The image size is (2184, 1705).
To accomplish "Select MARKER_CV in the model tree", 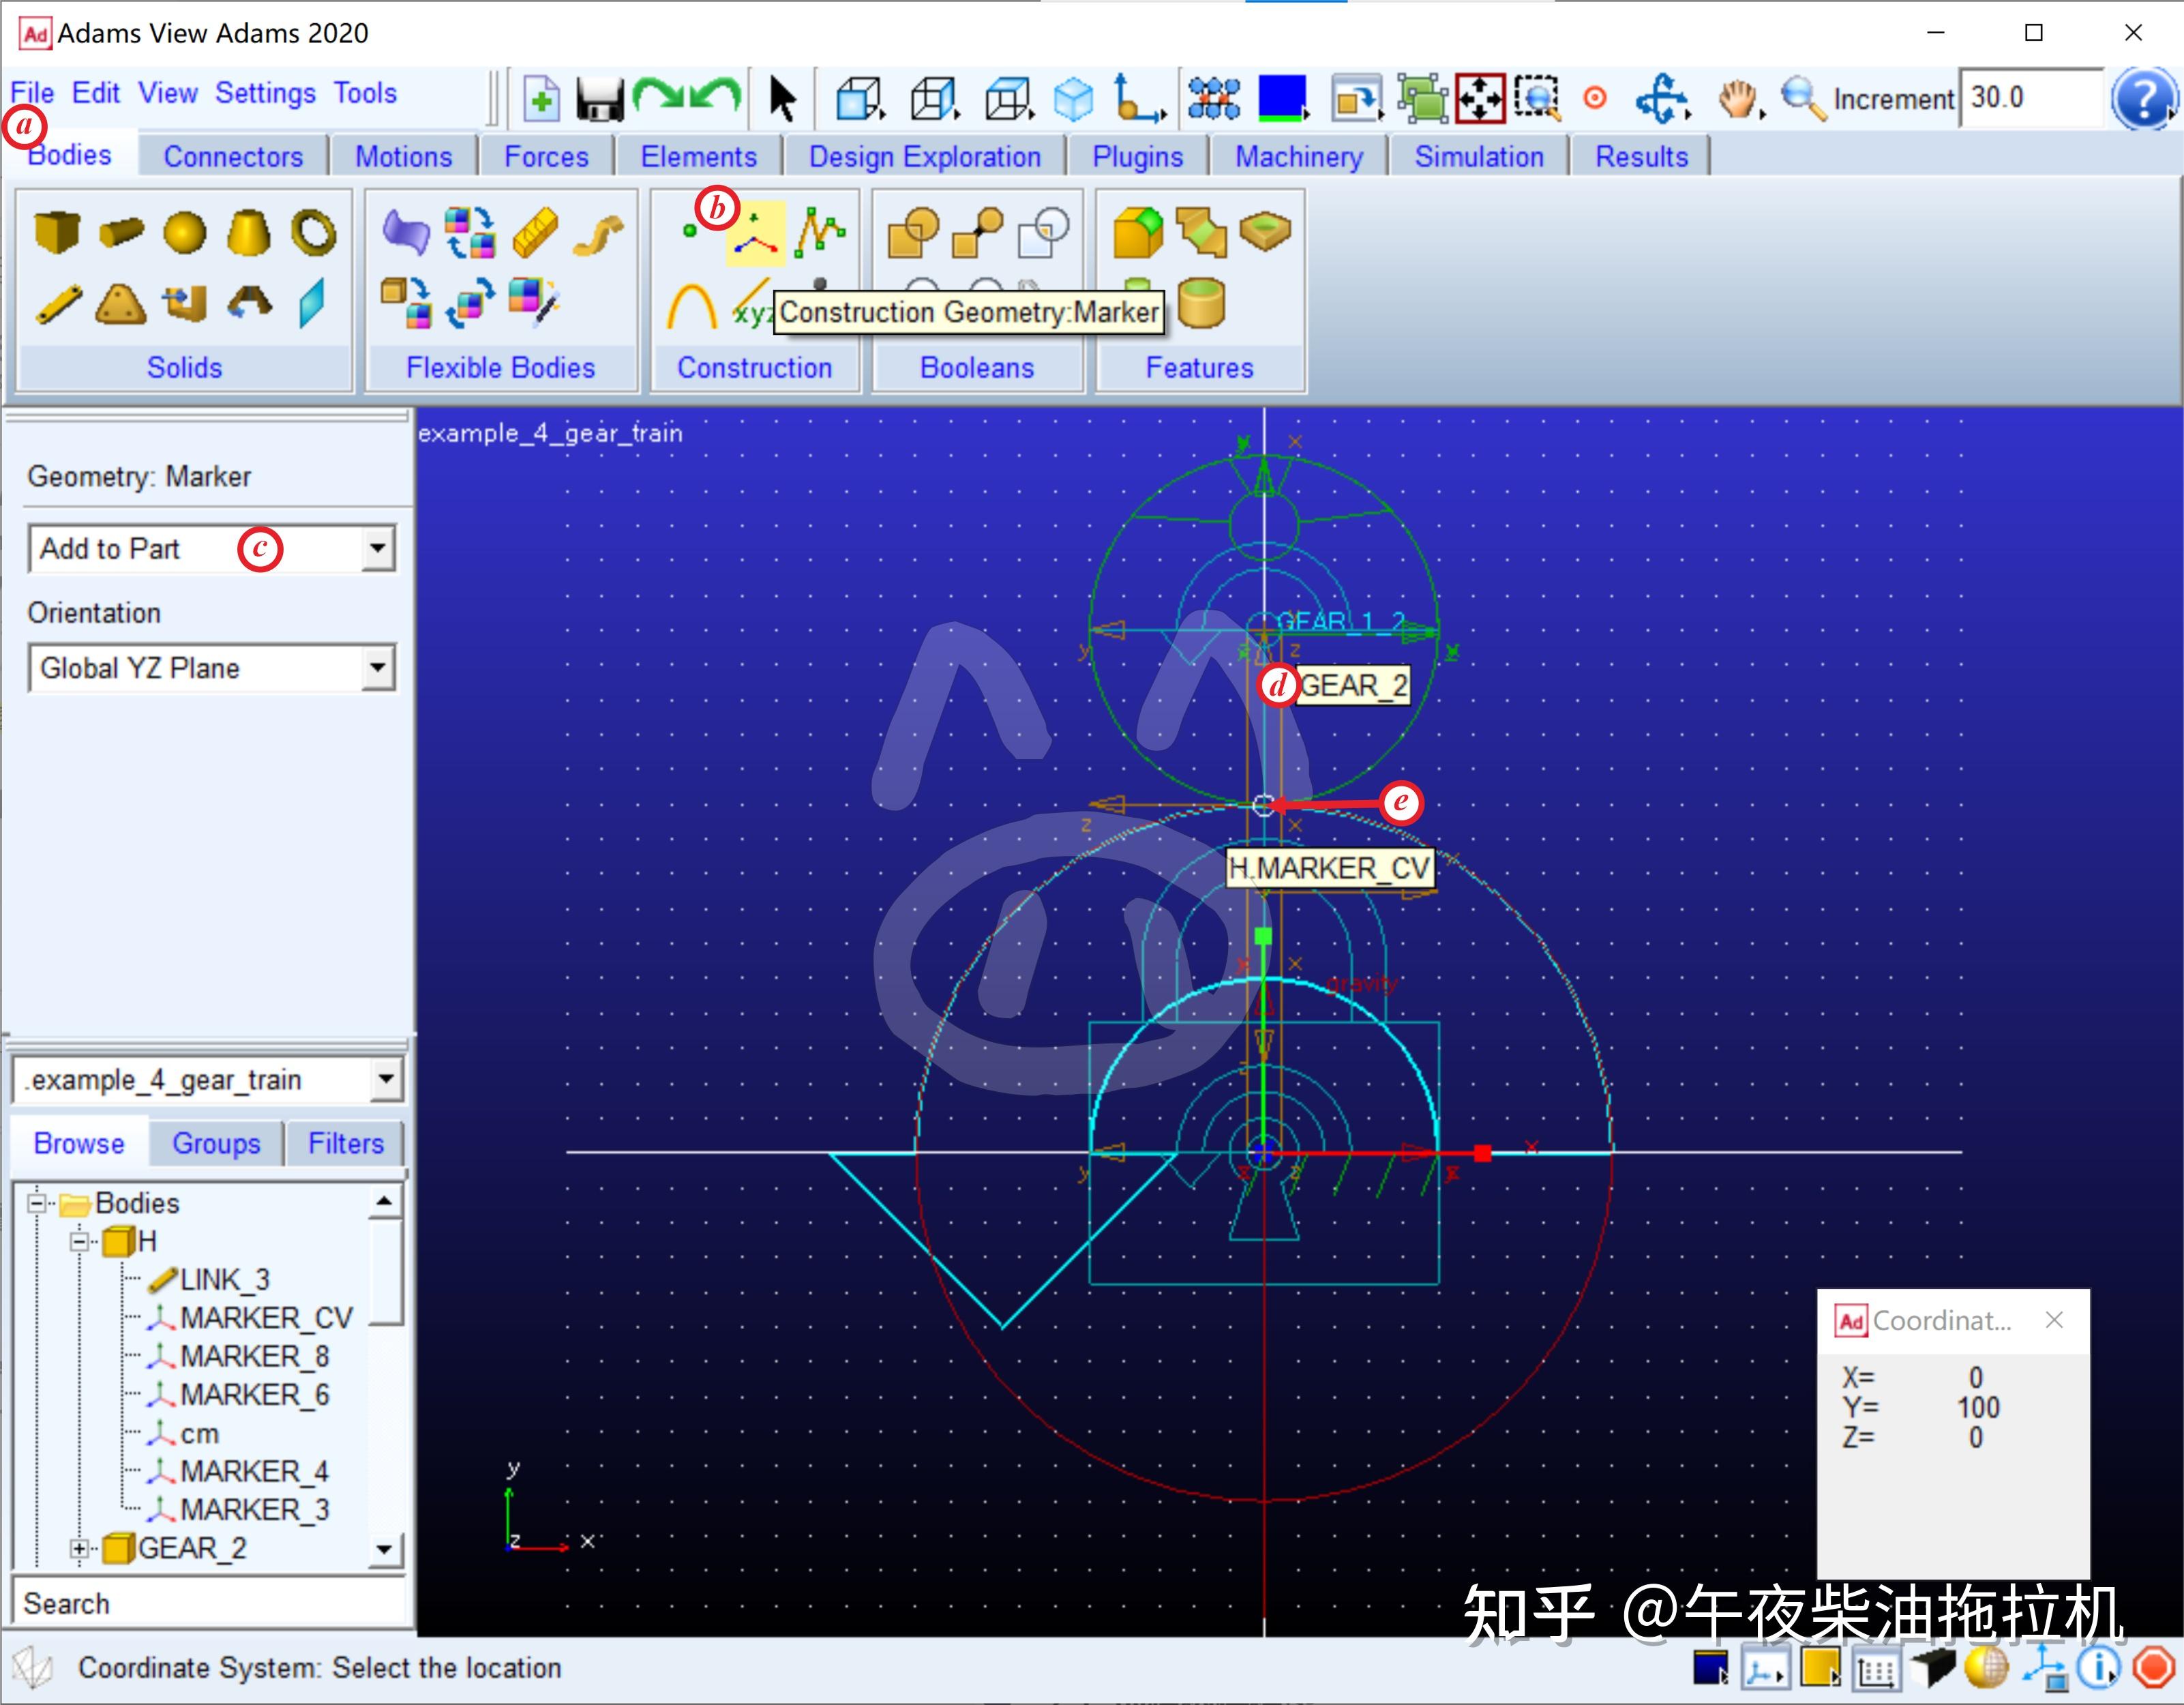I will click(265, 1318).
